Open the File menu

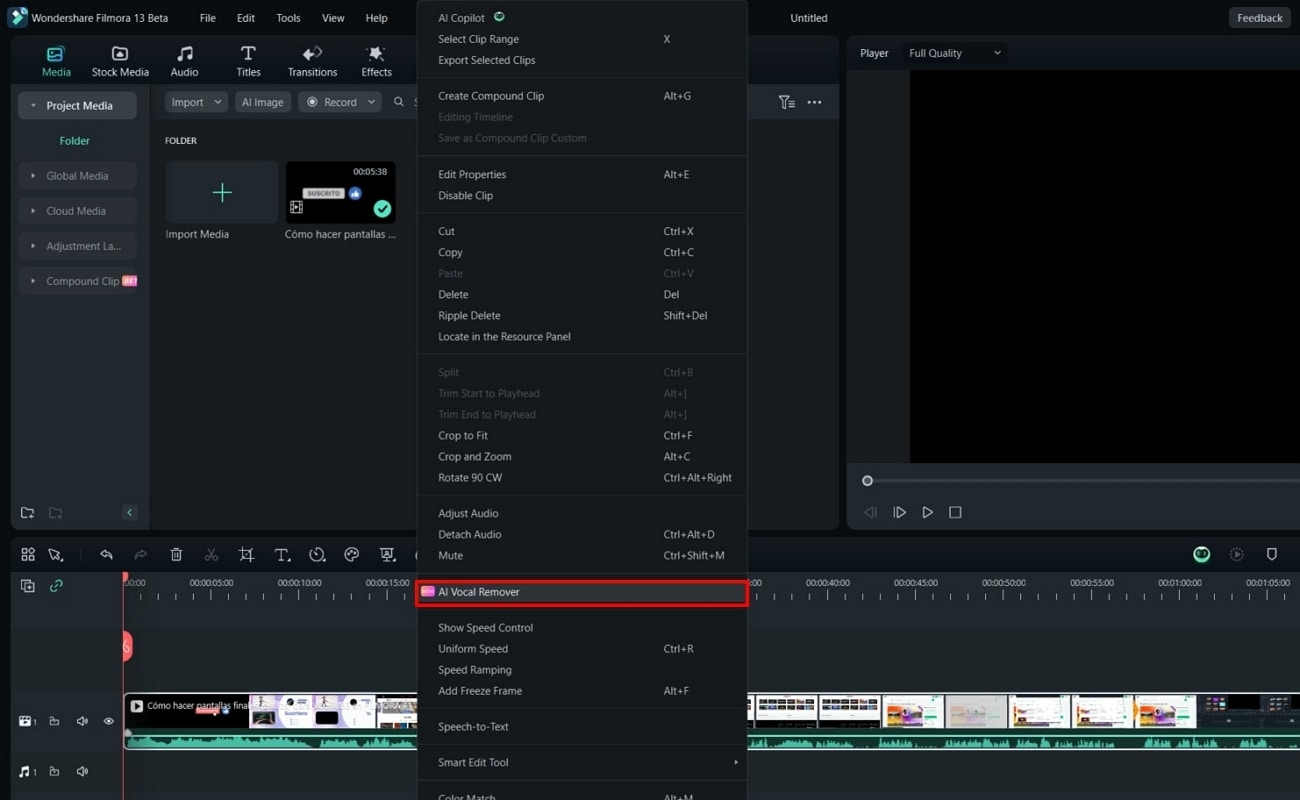pyautogui.click(x=207, y=18)
